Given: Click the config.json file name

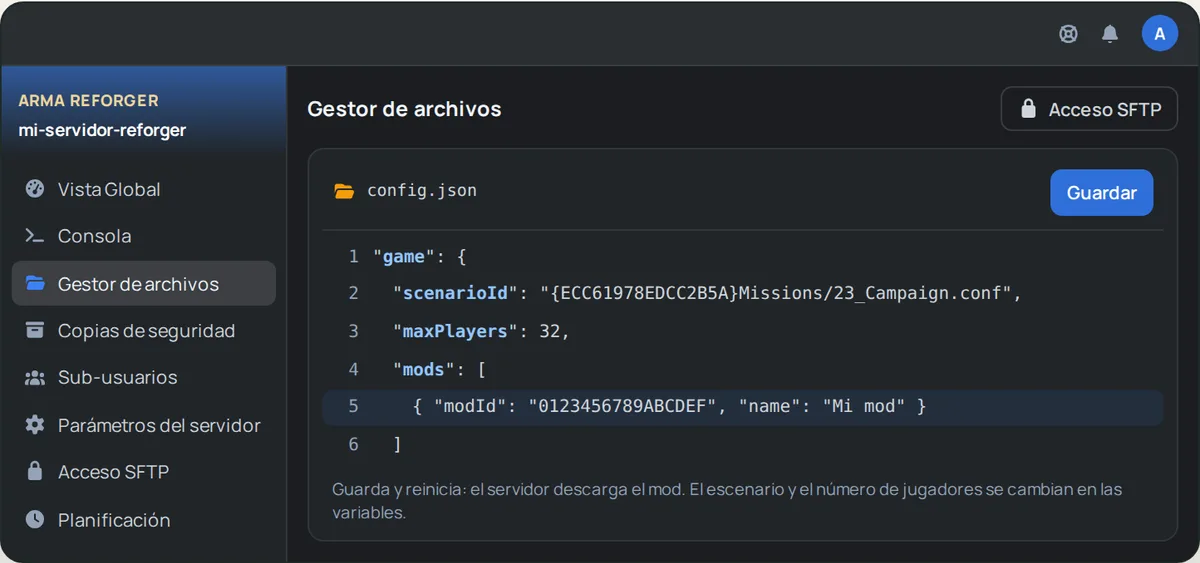Looking at the screenshot, I should pyautogui.click(x=422, y=190).
